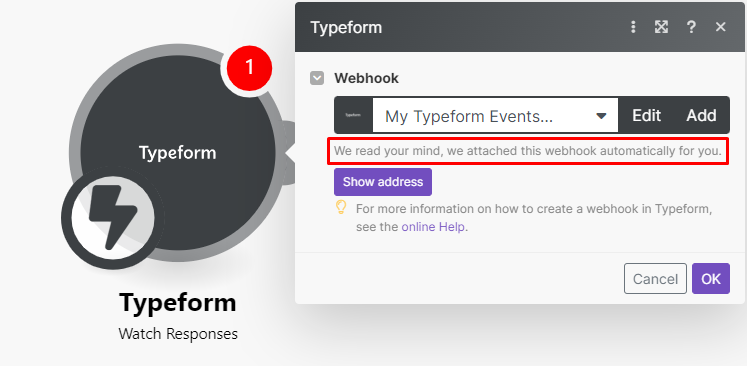Viewport: 747px width, 366px height.
Task: Click the 'We read your mind' notice text
Action: pyautogui.click(x=527, y=151)
